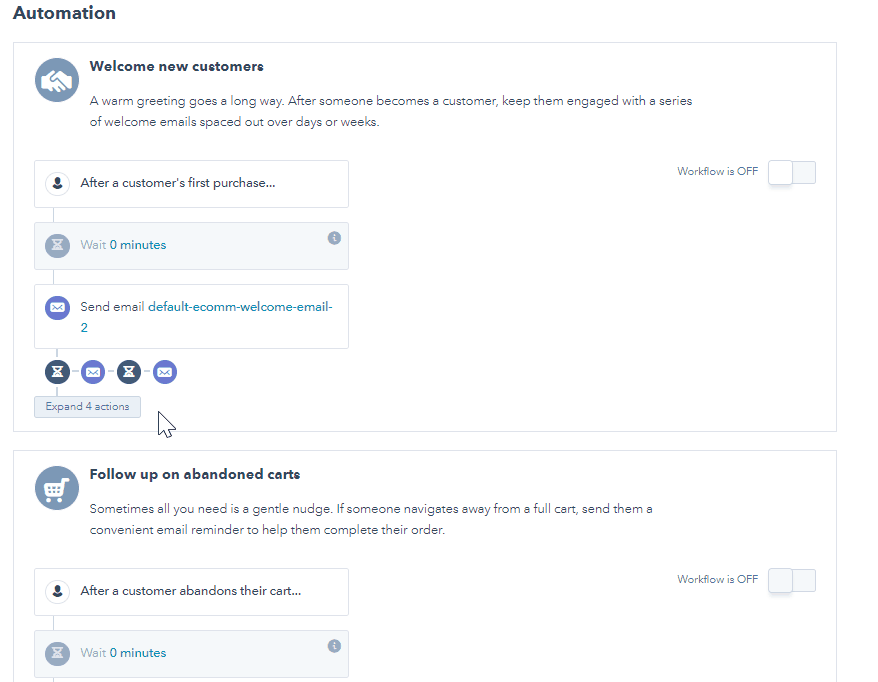Click the first collapsed hourglass action icon
This screenshot has width=878, height=682.
tap(57, 371)
